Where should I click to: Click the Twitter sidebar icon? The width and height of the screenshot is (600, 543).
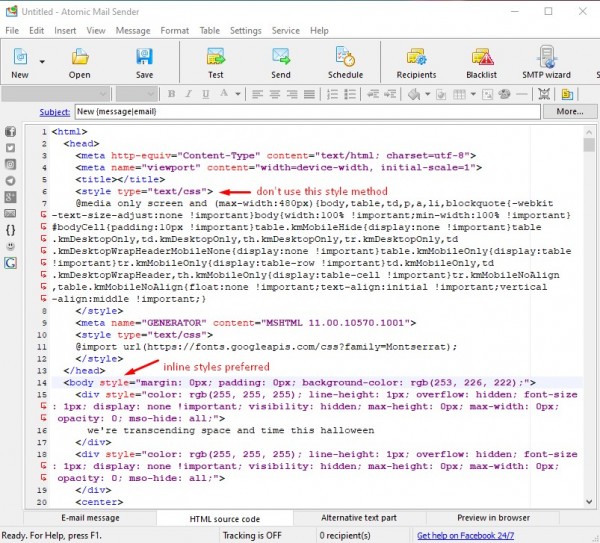click(x=10, y=148)
